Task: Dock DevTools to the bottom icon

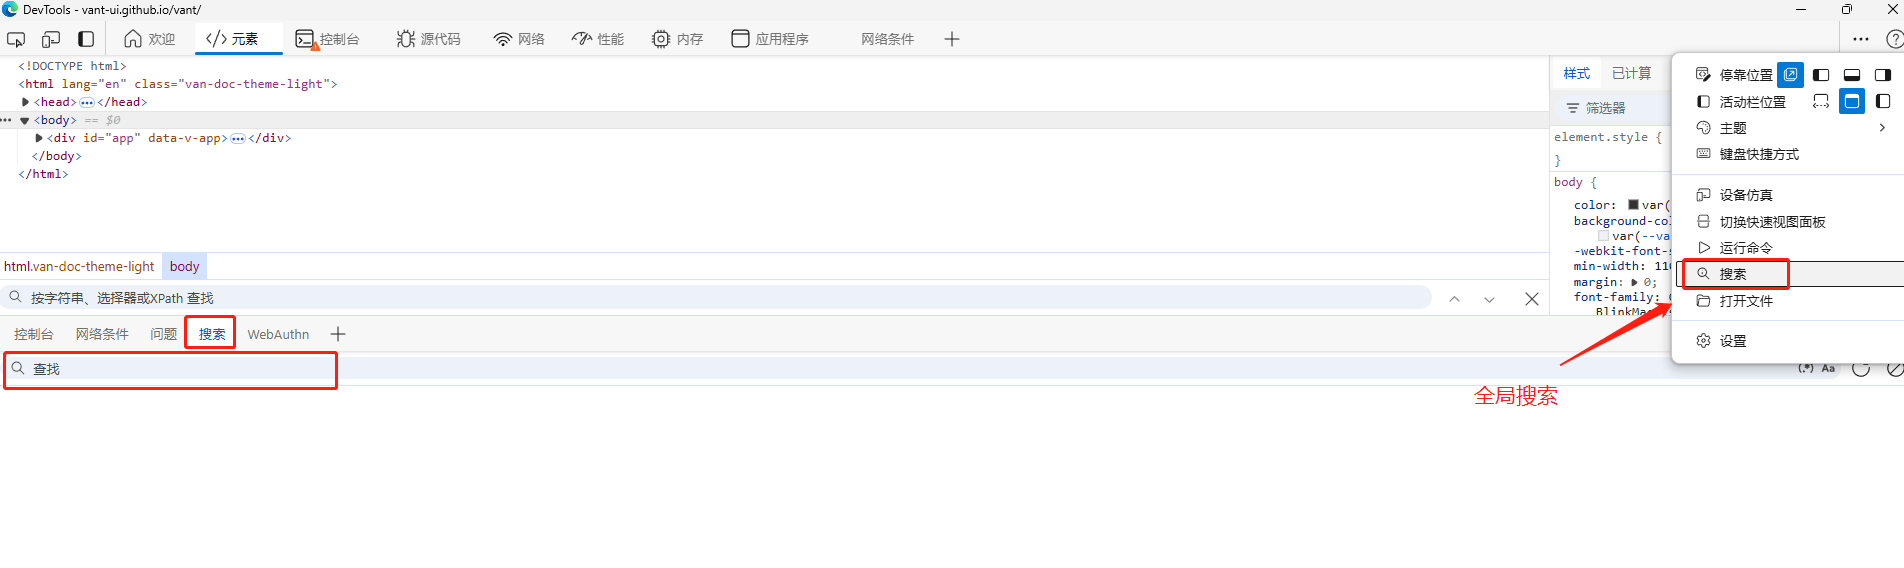Action: [x=1851, y=75]
